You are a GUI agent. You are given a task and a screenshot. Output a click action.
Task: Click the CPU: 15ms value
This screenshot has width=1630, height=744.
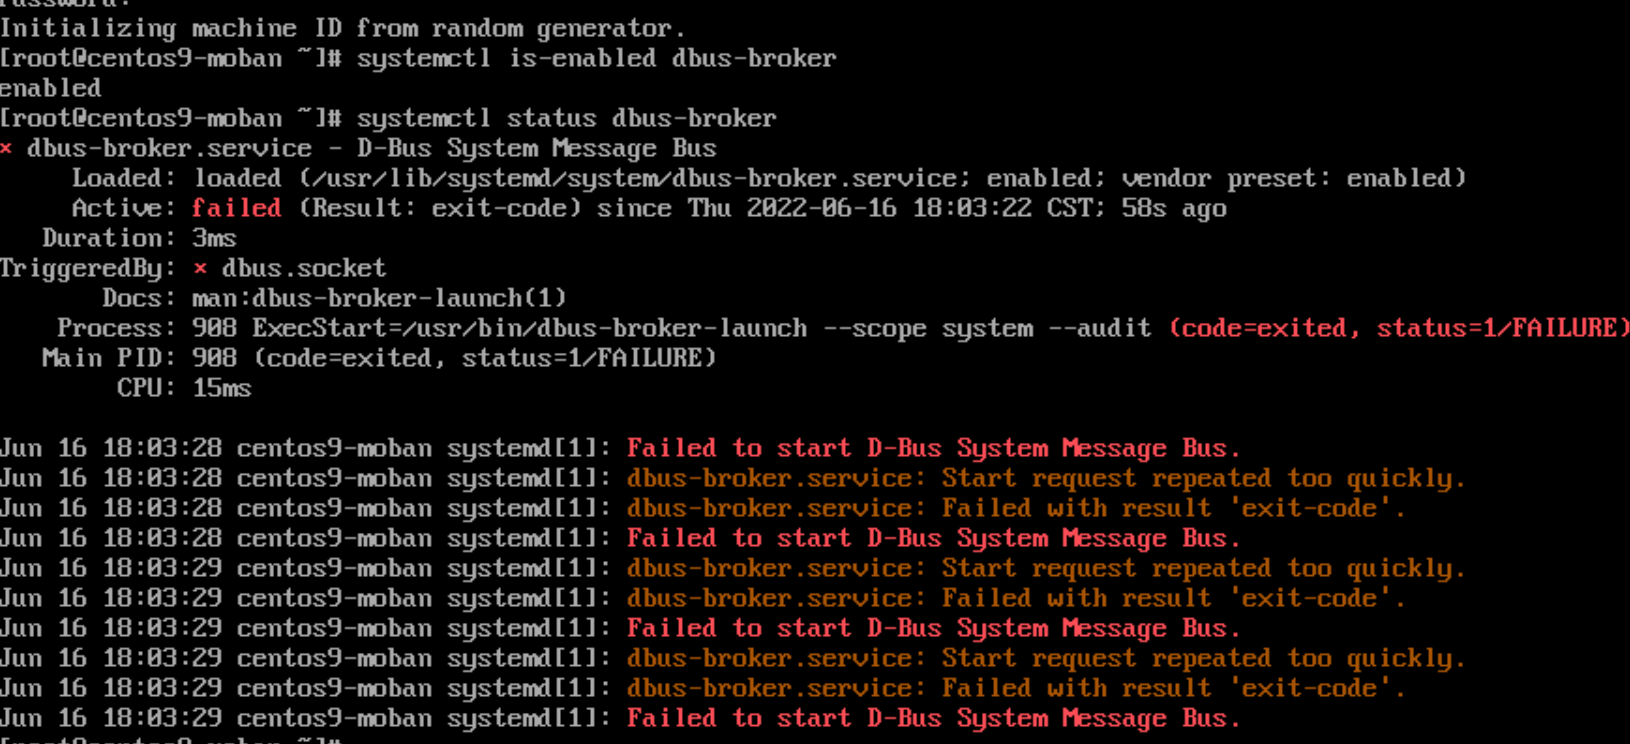[222, 388]
